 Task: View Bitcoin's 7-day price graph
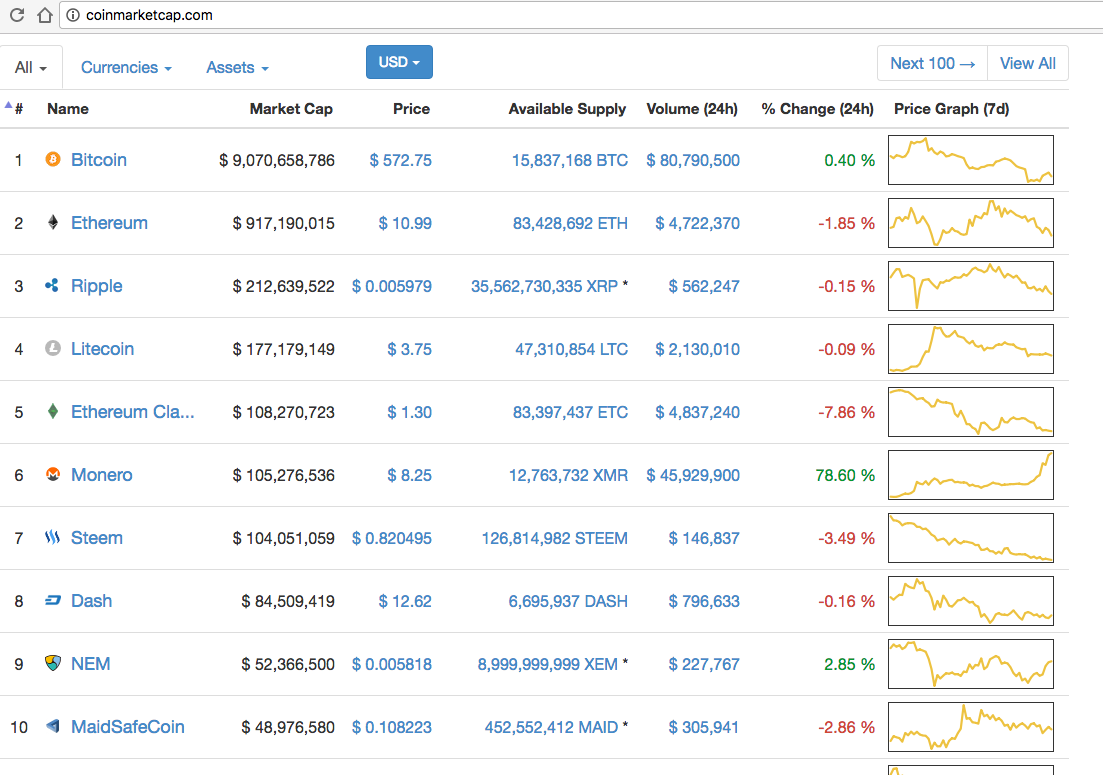(971, 160)
